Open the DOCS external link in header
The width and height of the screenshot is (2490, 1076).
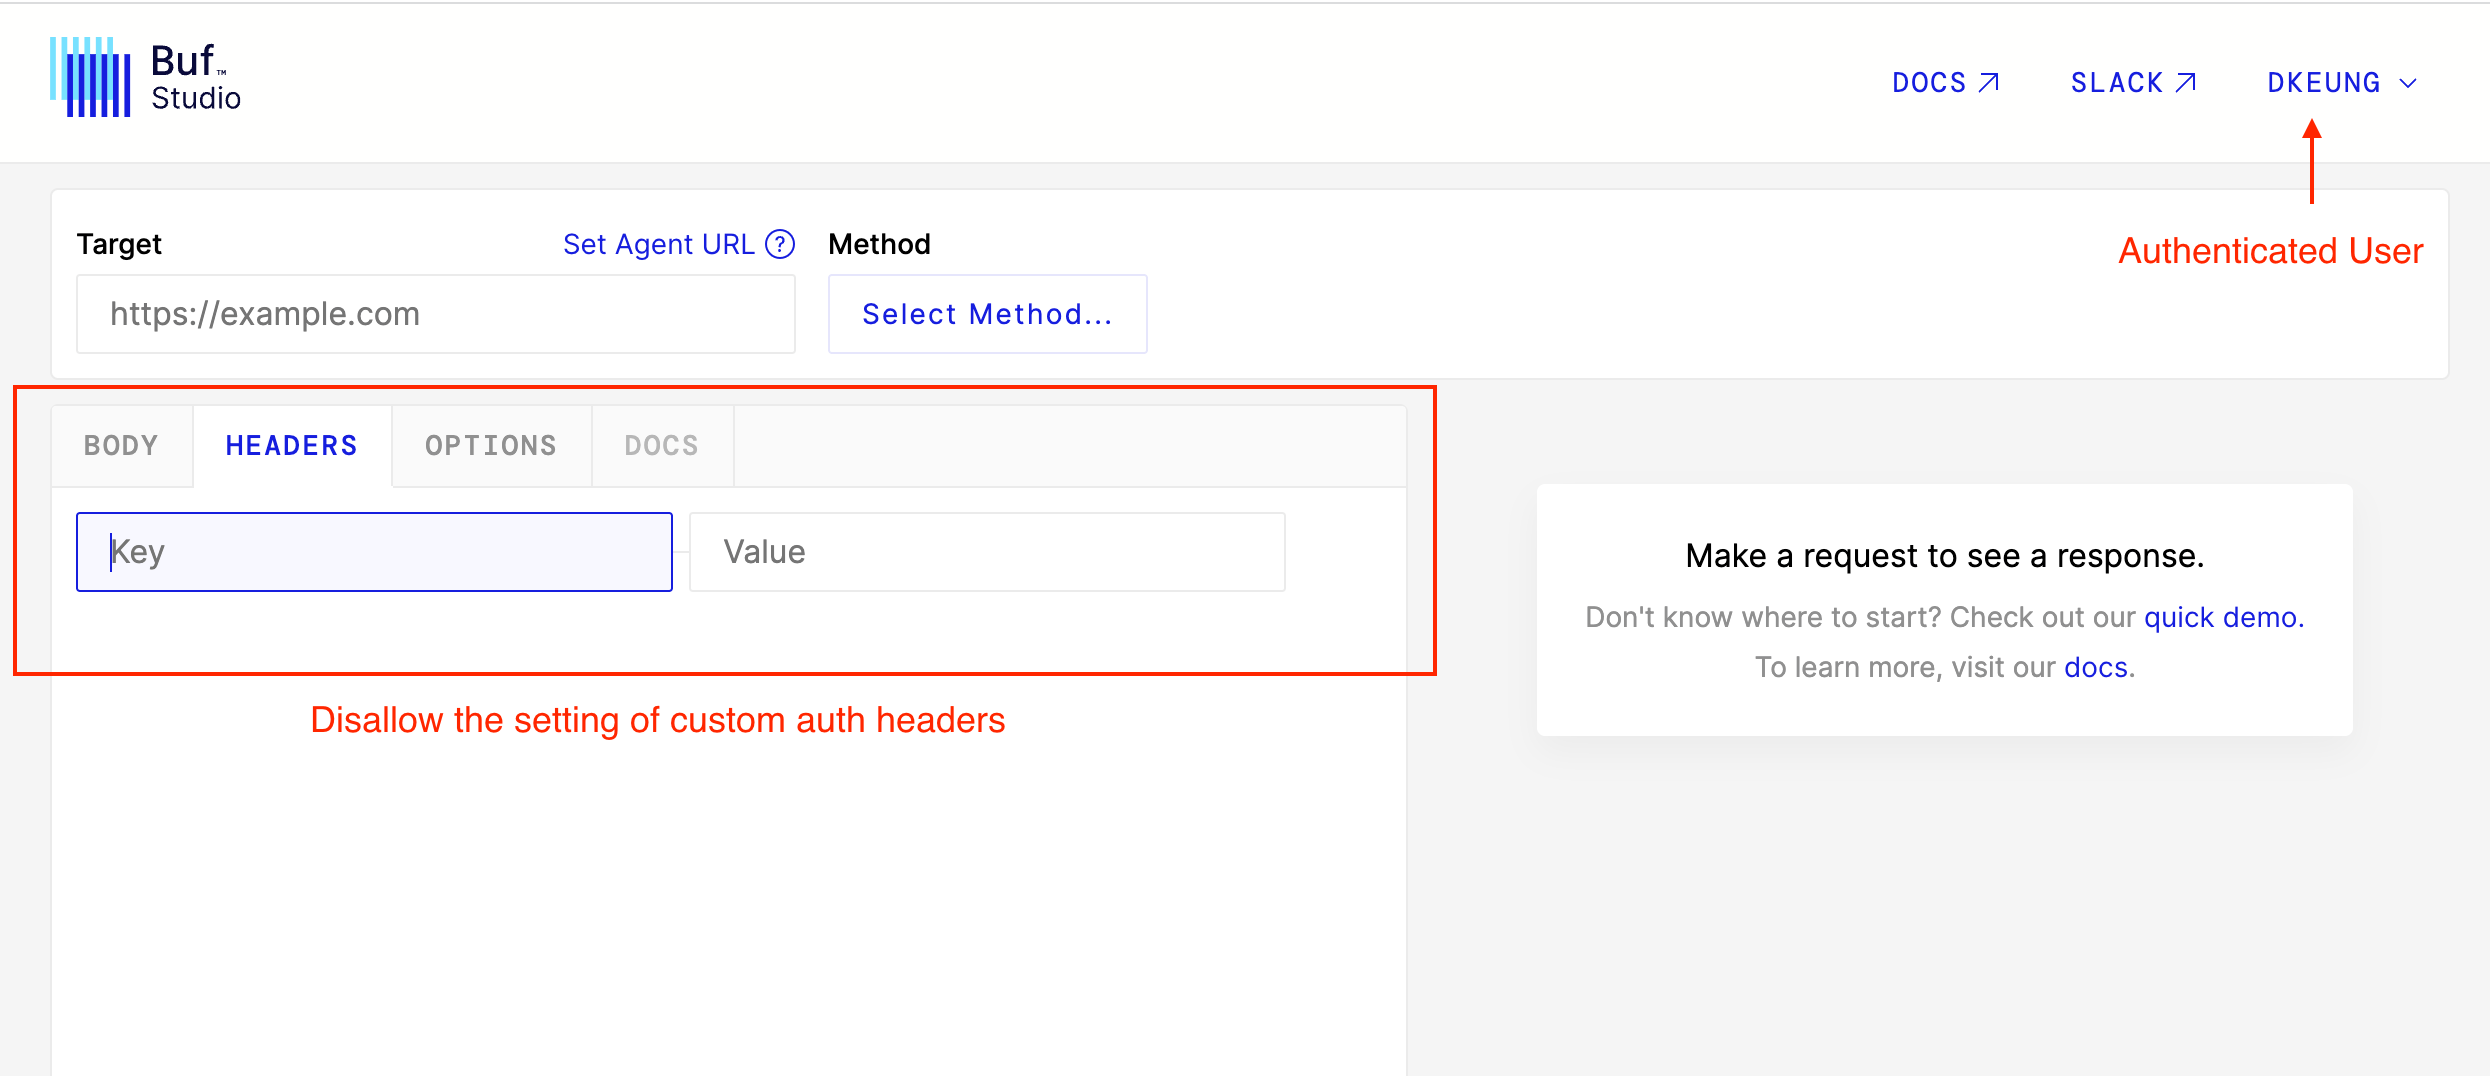(x=1945, y=83)
